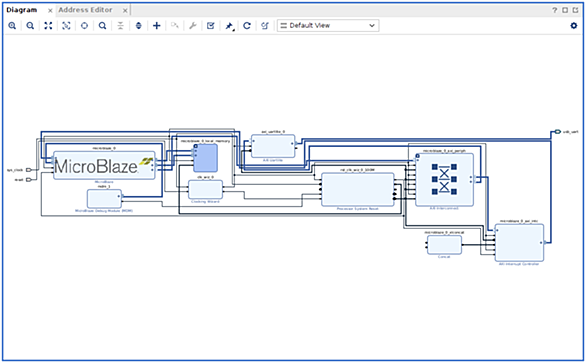Select the microblaze_0_local_memory hierarchy block
This screenshot has height=364, width=586.
[x=205, y=158]
